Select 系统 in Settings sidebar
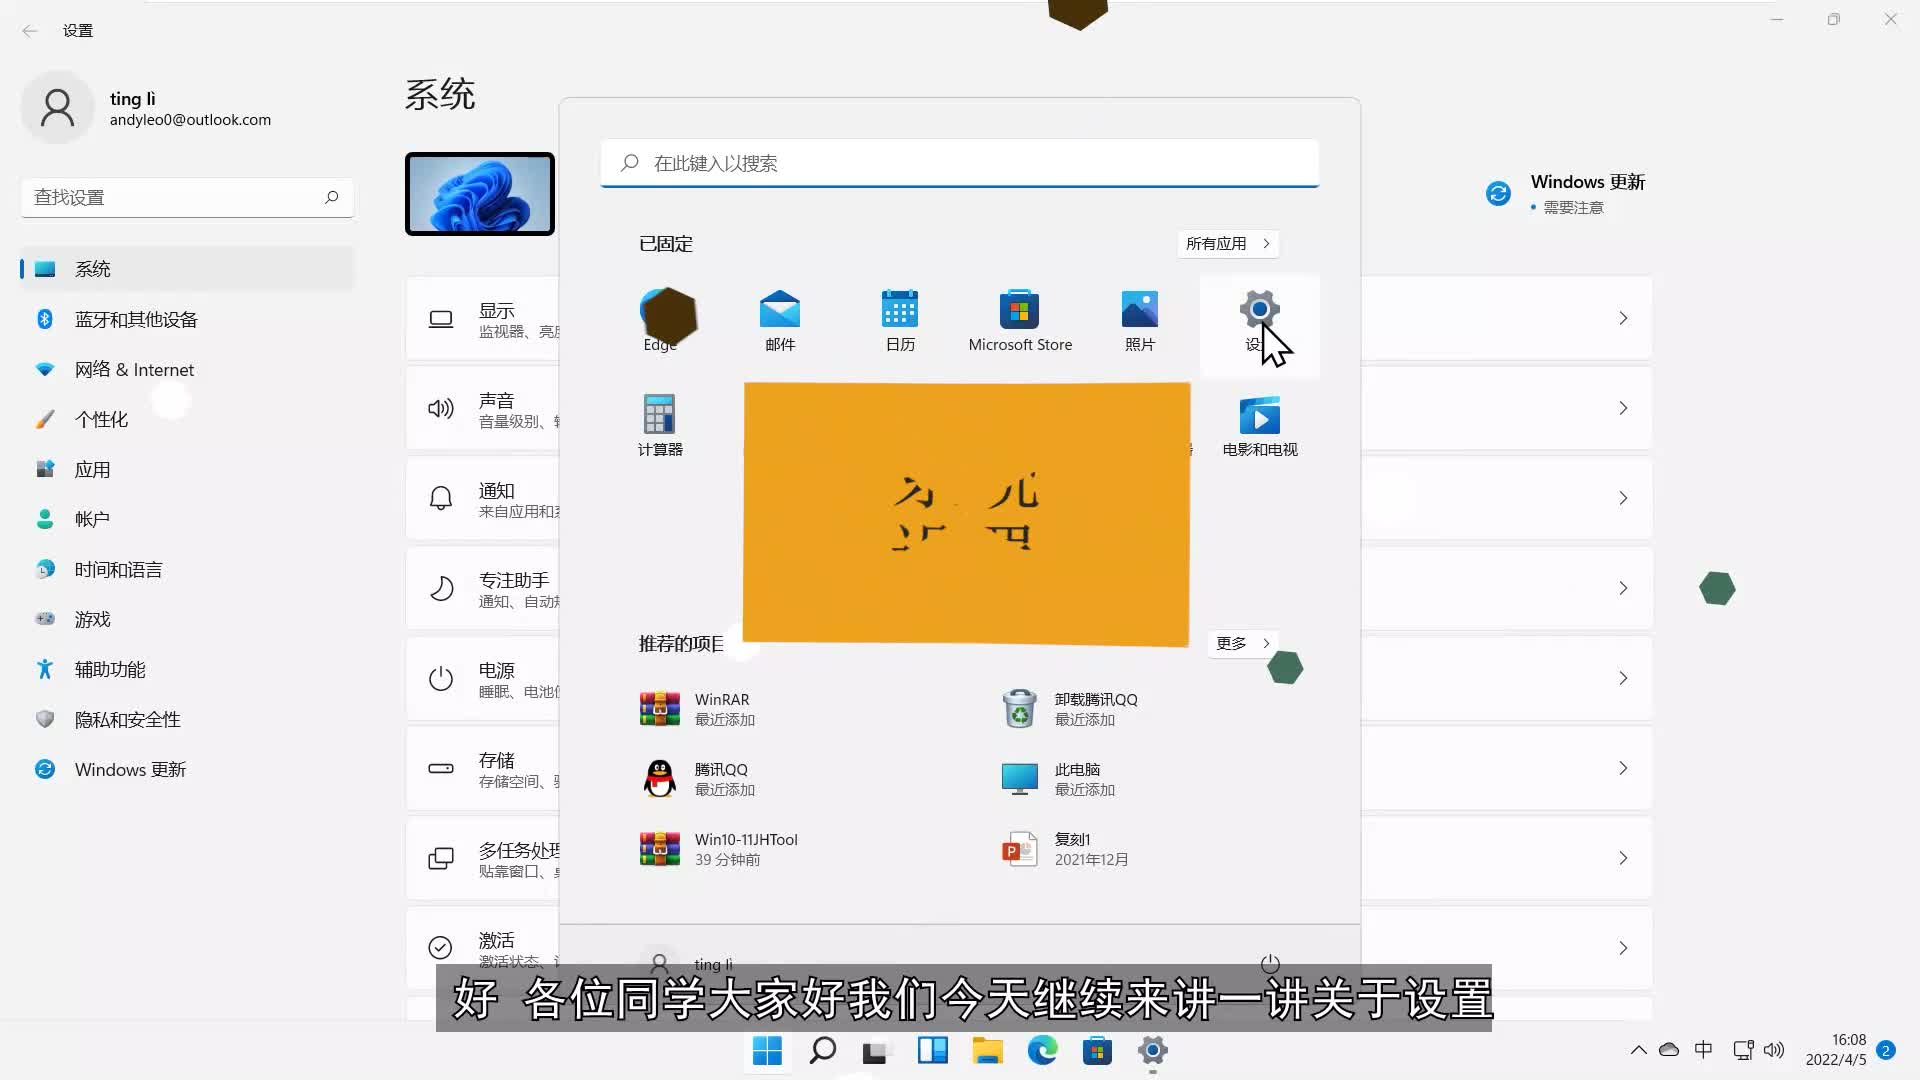The height and width of the screenshot is (1080, 1920). click(187, 269)
